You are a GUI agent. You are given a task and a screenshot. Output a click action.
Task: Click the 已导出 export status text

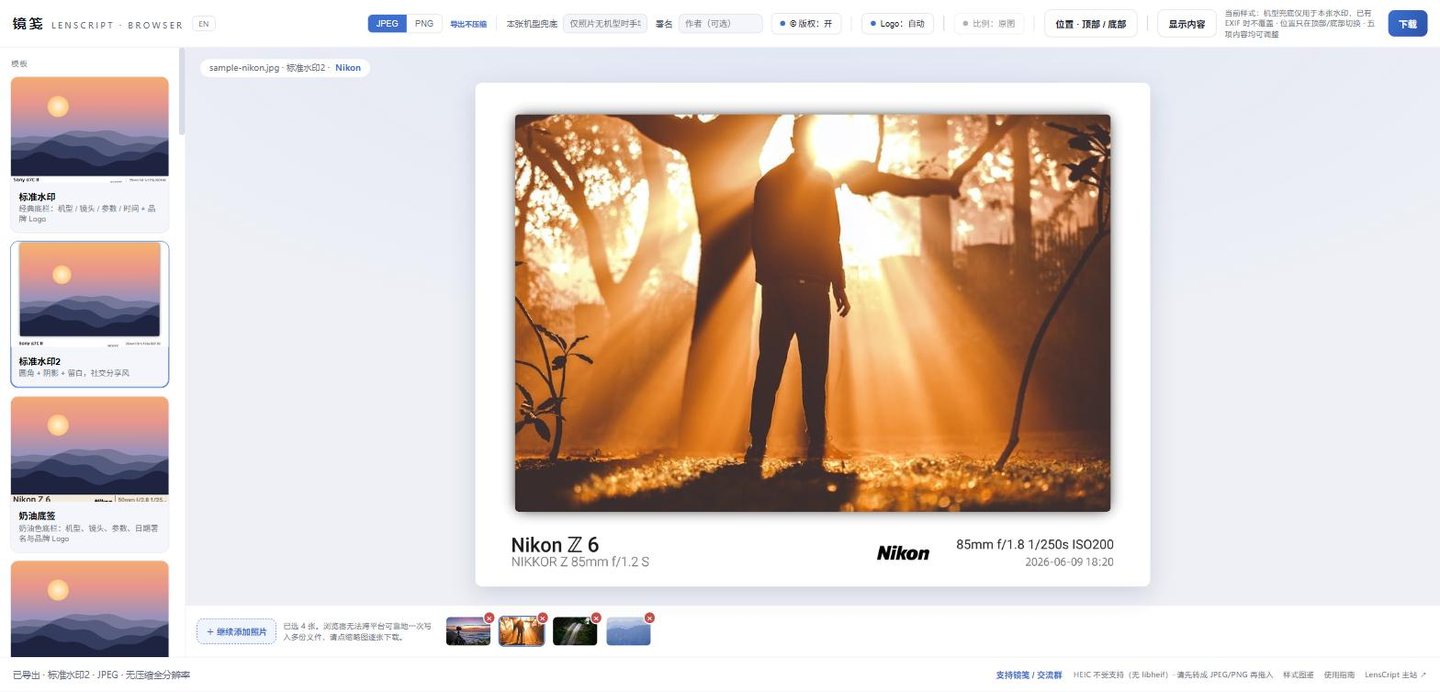(101, 675)
